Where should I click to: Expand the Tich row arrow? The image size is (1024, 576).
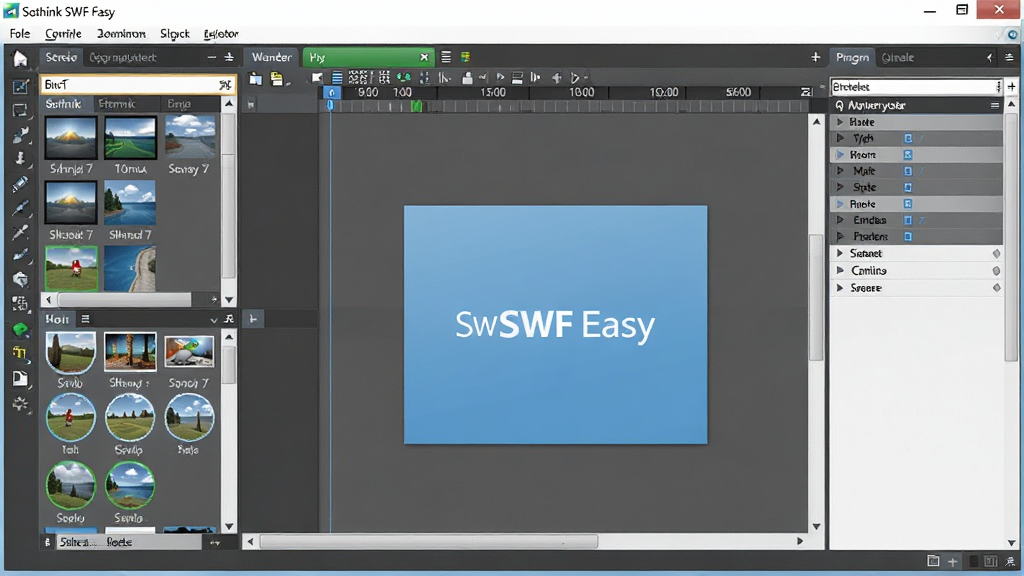[840, 138]
